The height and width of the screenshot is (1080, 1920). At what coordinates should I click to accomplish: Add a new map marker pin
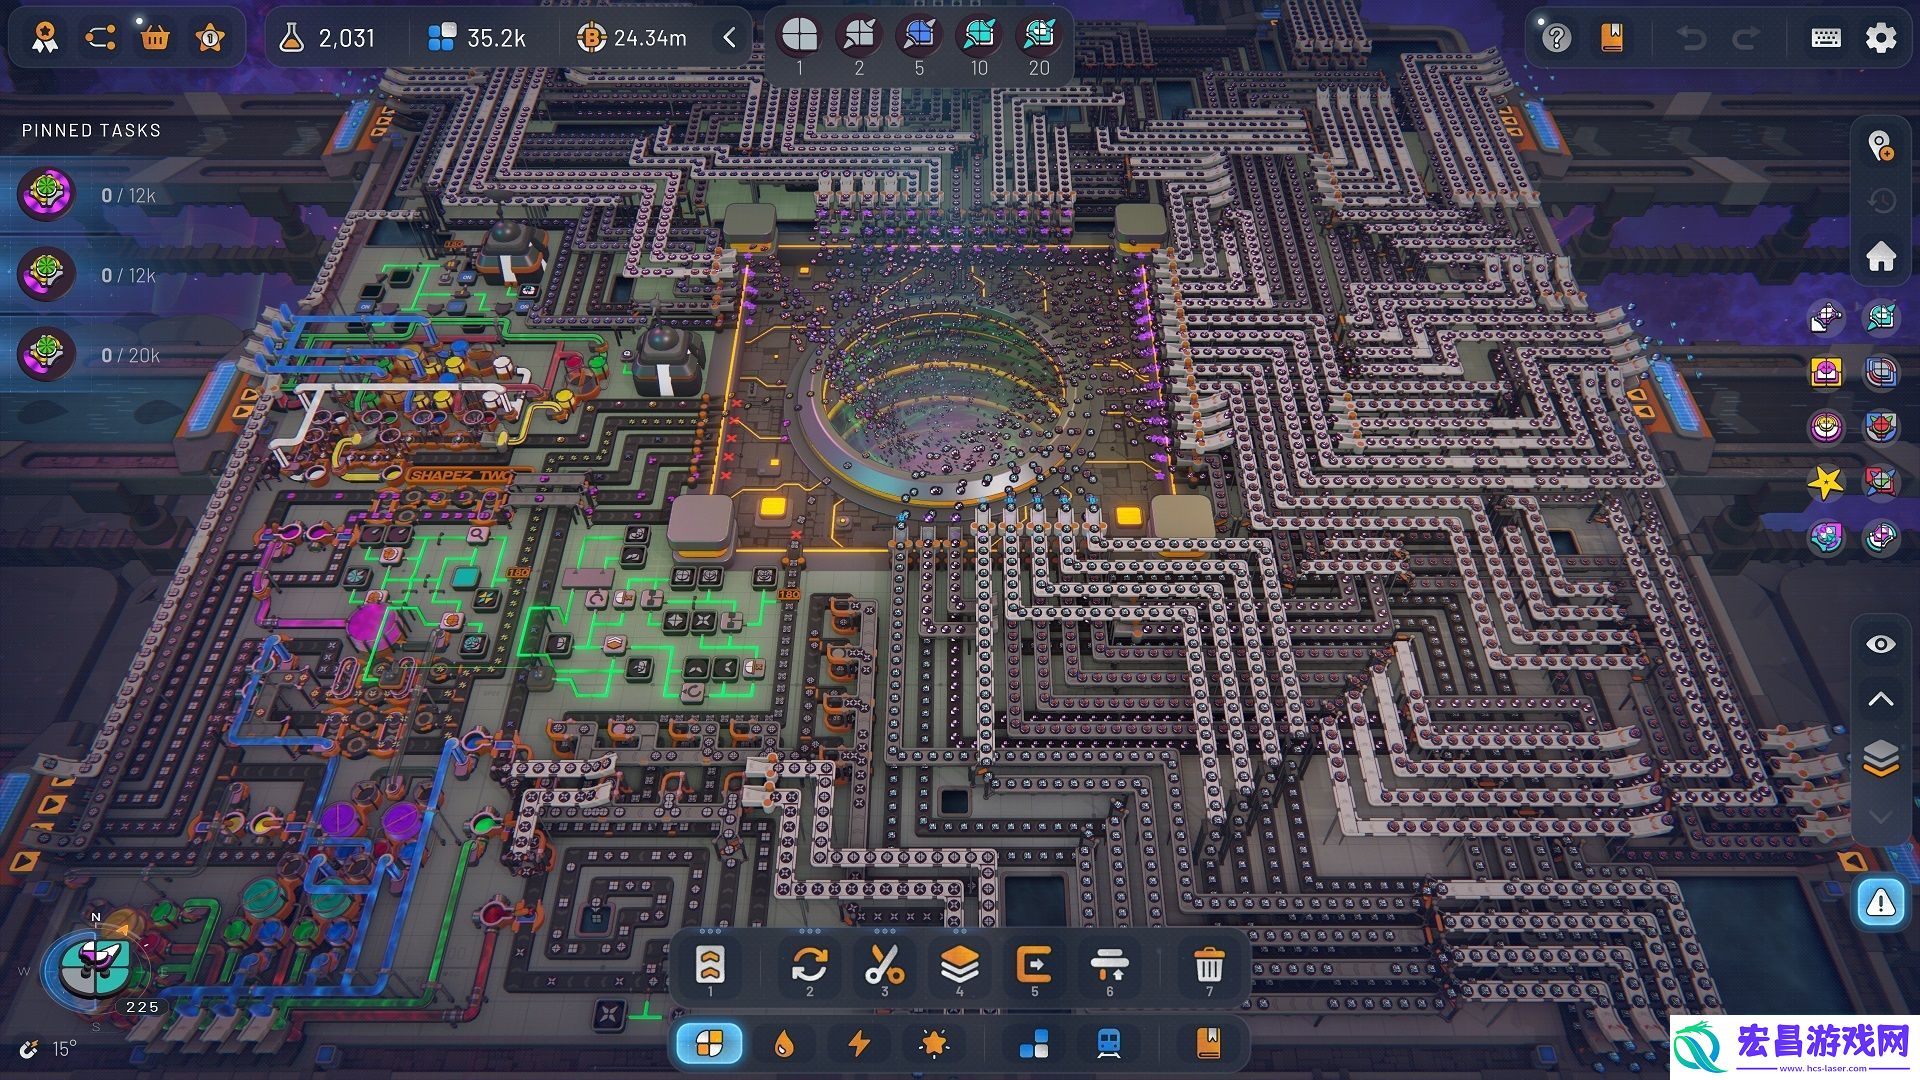(x=1881, y=147)
